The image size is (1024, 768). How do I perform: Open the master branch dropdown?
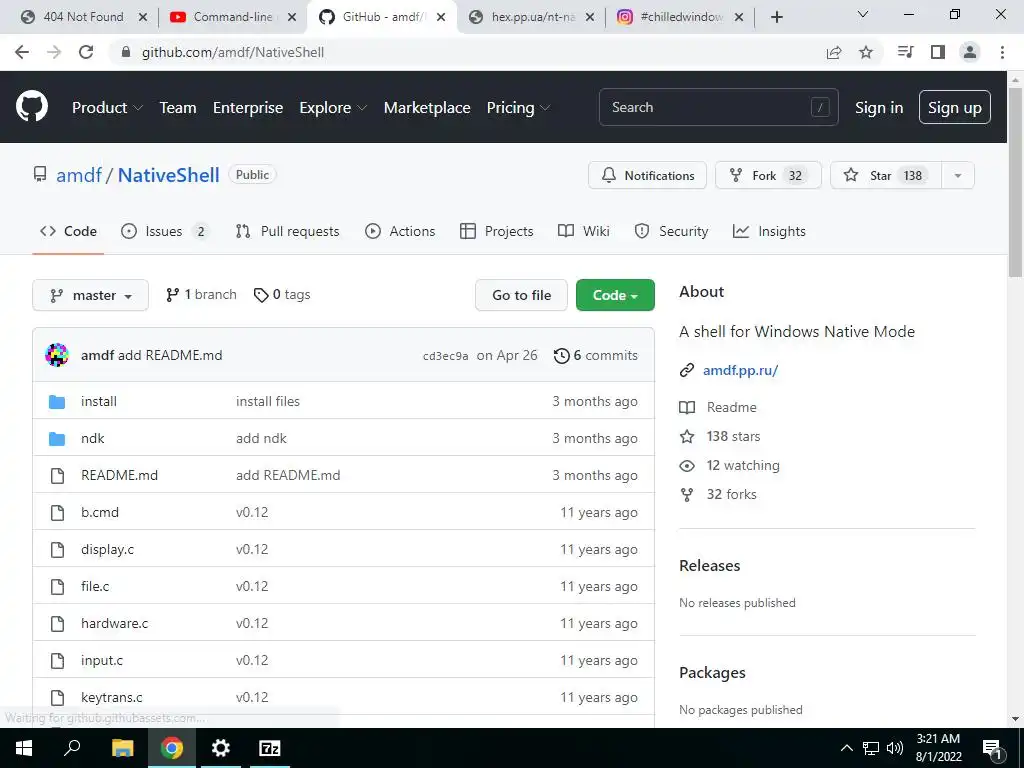click(x=90, y=295)
